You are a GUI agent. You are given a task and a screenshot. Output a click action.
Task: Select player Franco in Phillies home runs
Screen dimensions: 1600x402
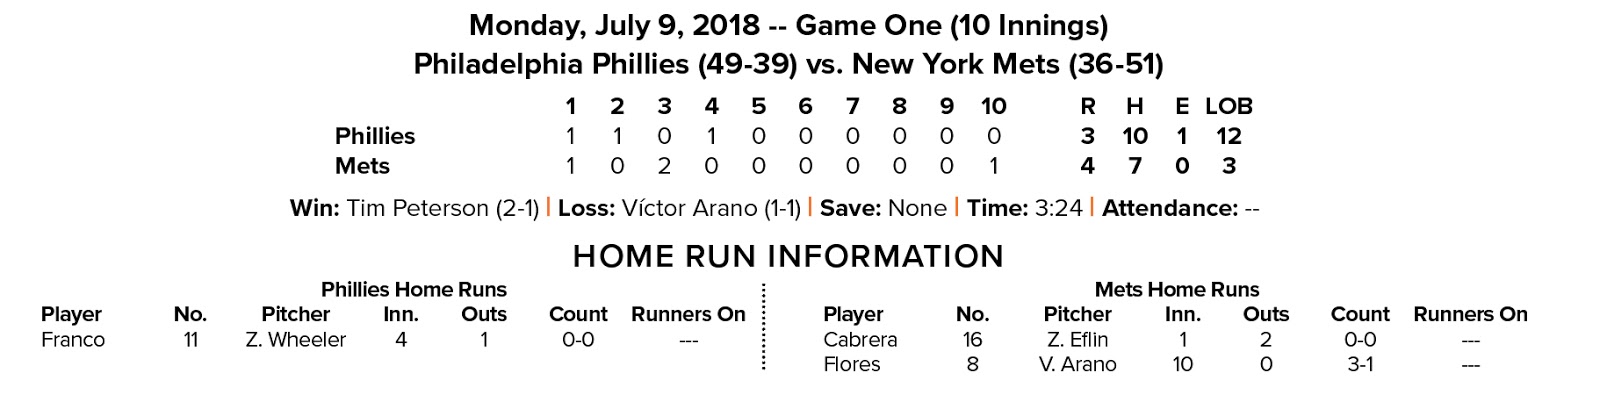[x=73, y=340]
